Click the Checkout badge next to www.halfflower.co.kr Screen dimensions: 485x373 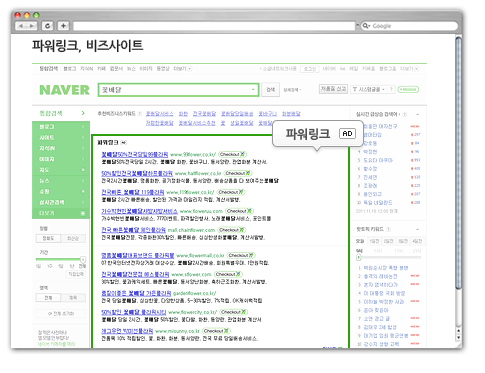click(x=238, y=173)
